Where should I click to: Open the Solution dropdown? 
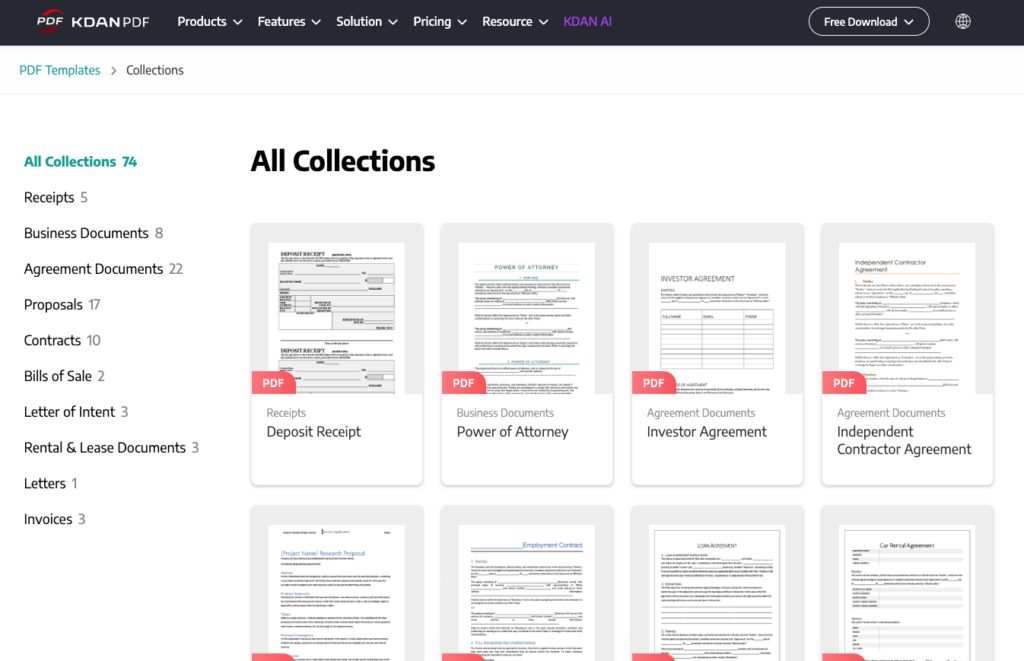(x=366, y=22)
